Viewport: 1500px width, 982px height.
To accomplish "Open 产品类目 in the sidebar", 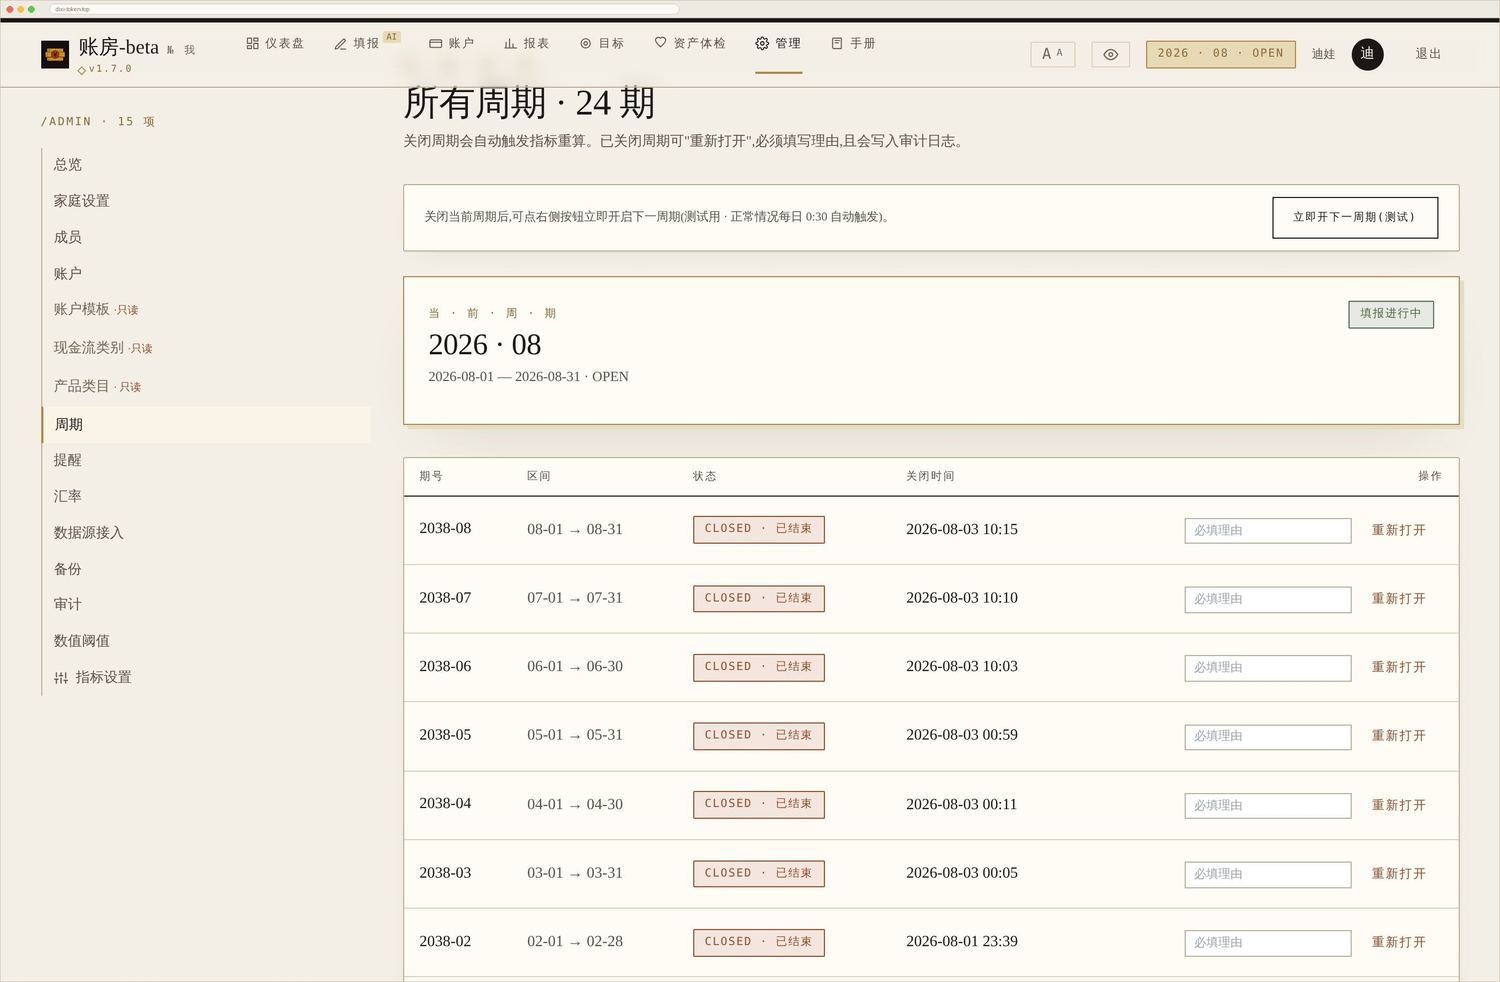I will [97, 386].
